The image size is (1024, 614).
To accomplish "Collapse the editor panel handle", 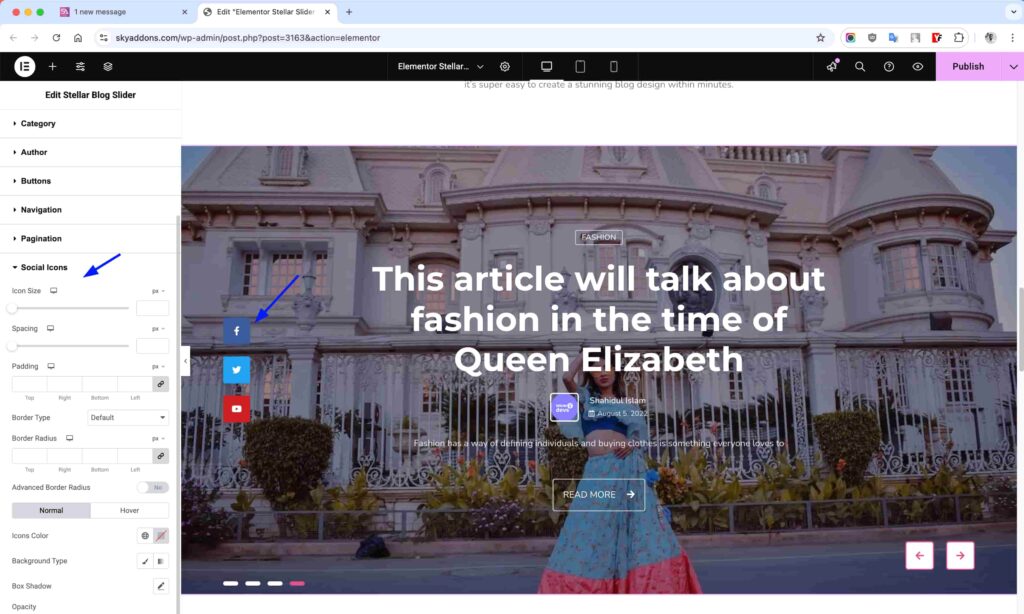I will tap(185, 361).
